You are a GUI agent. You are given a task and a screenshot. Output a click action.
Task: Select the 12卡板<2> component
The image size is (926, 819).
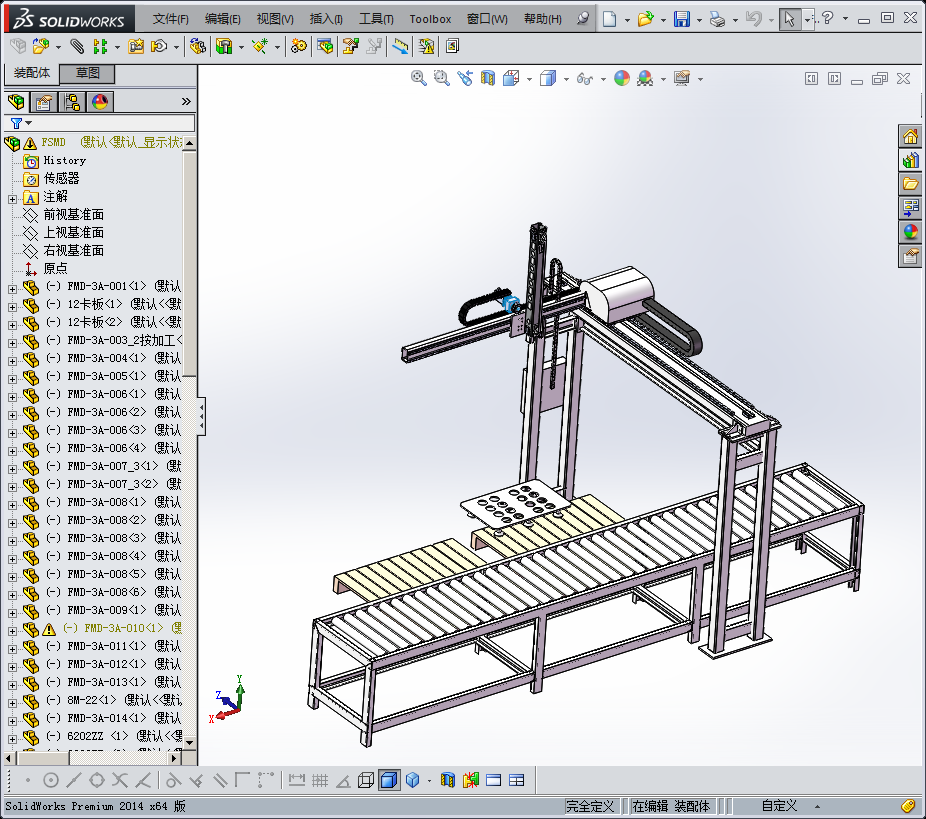pos(114,322)
